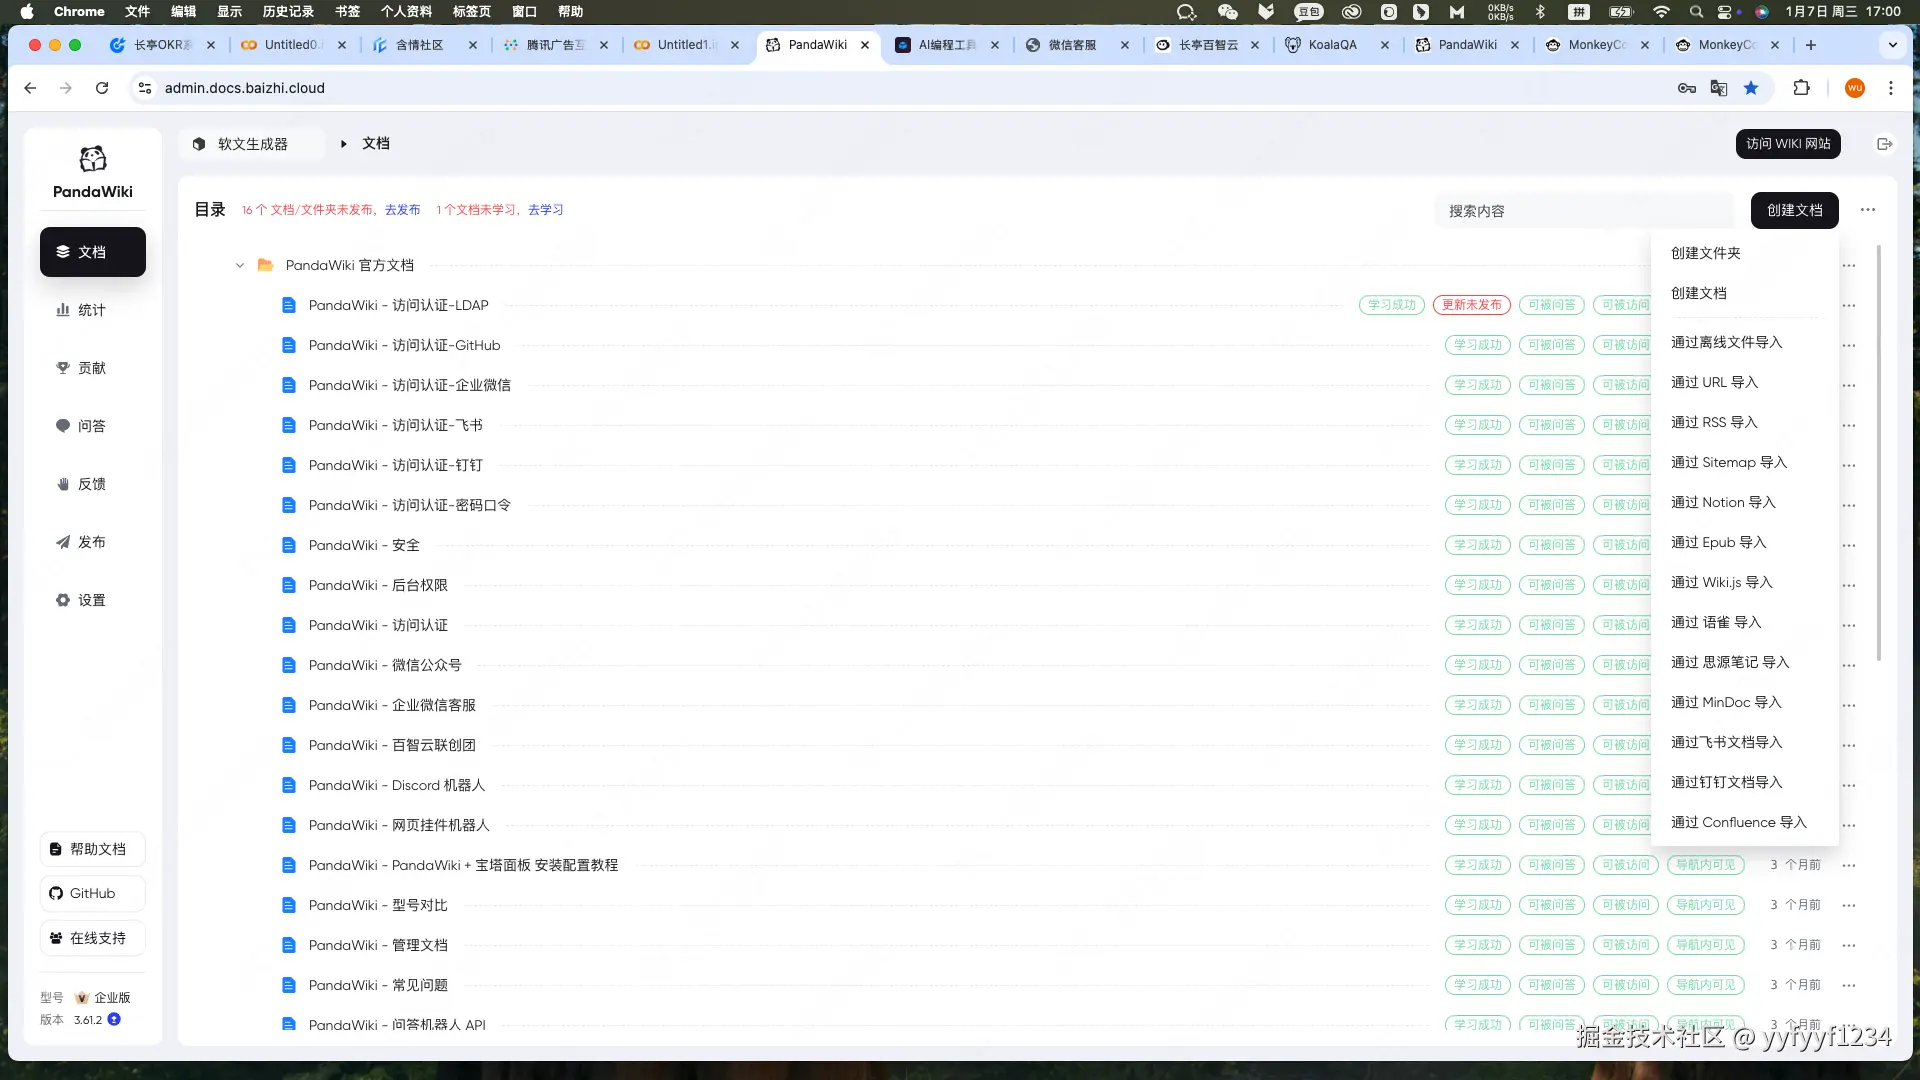This screenshot has width=1920, height=1080.
Task: Choose 通过飞书文档导入
Action: (x=1745, y=742)
